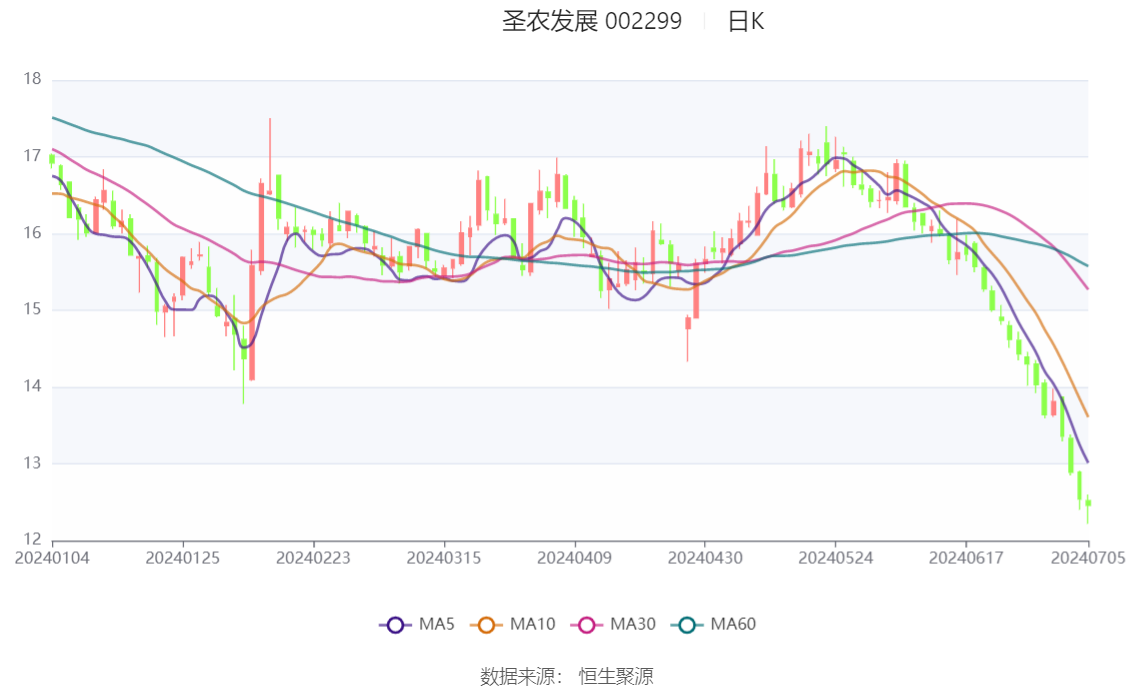This screenshot has height=689, width=1134.
Task: Click data source text 数据来源: 恒生聚源
Action: [567, 677]
